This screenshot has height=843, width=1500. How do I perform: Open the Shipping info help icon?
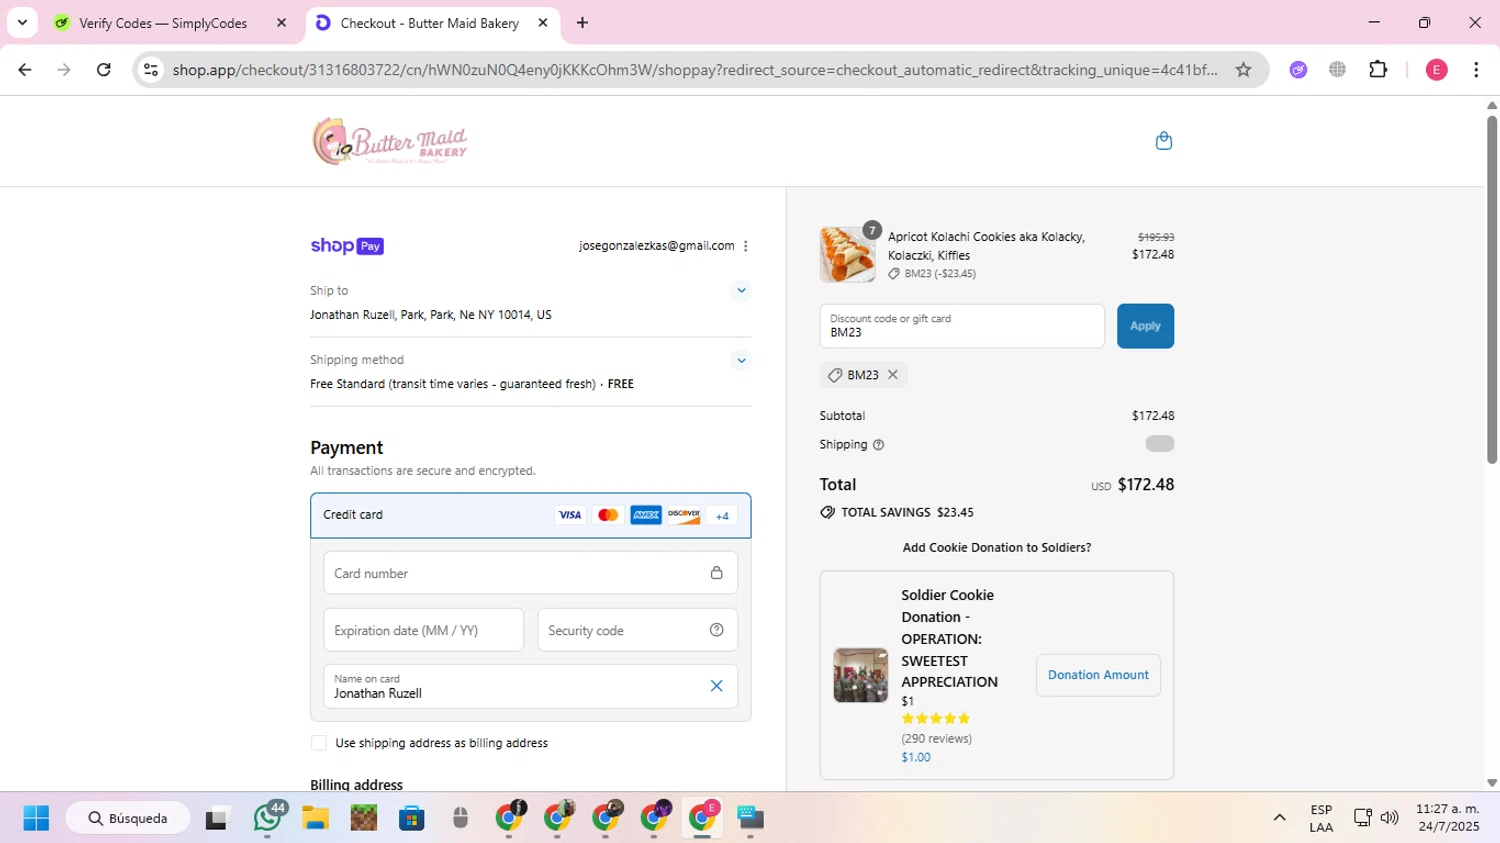click(x=878, y=445)
